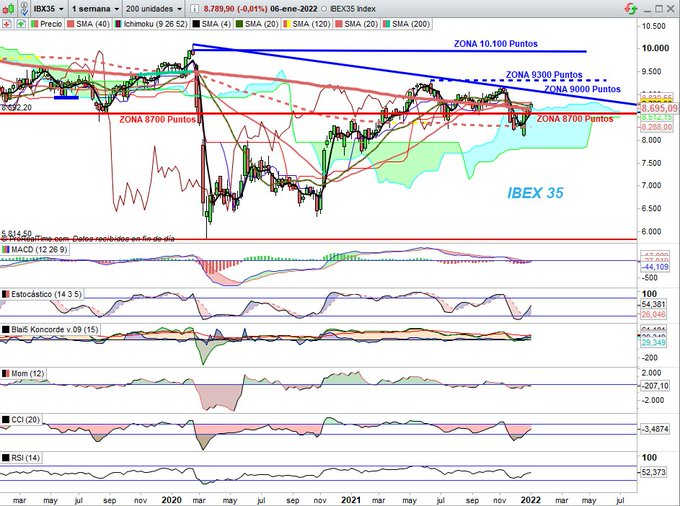
Task: Click the green up-arrow icon
Action: click(20, 24)
